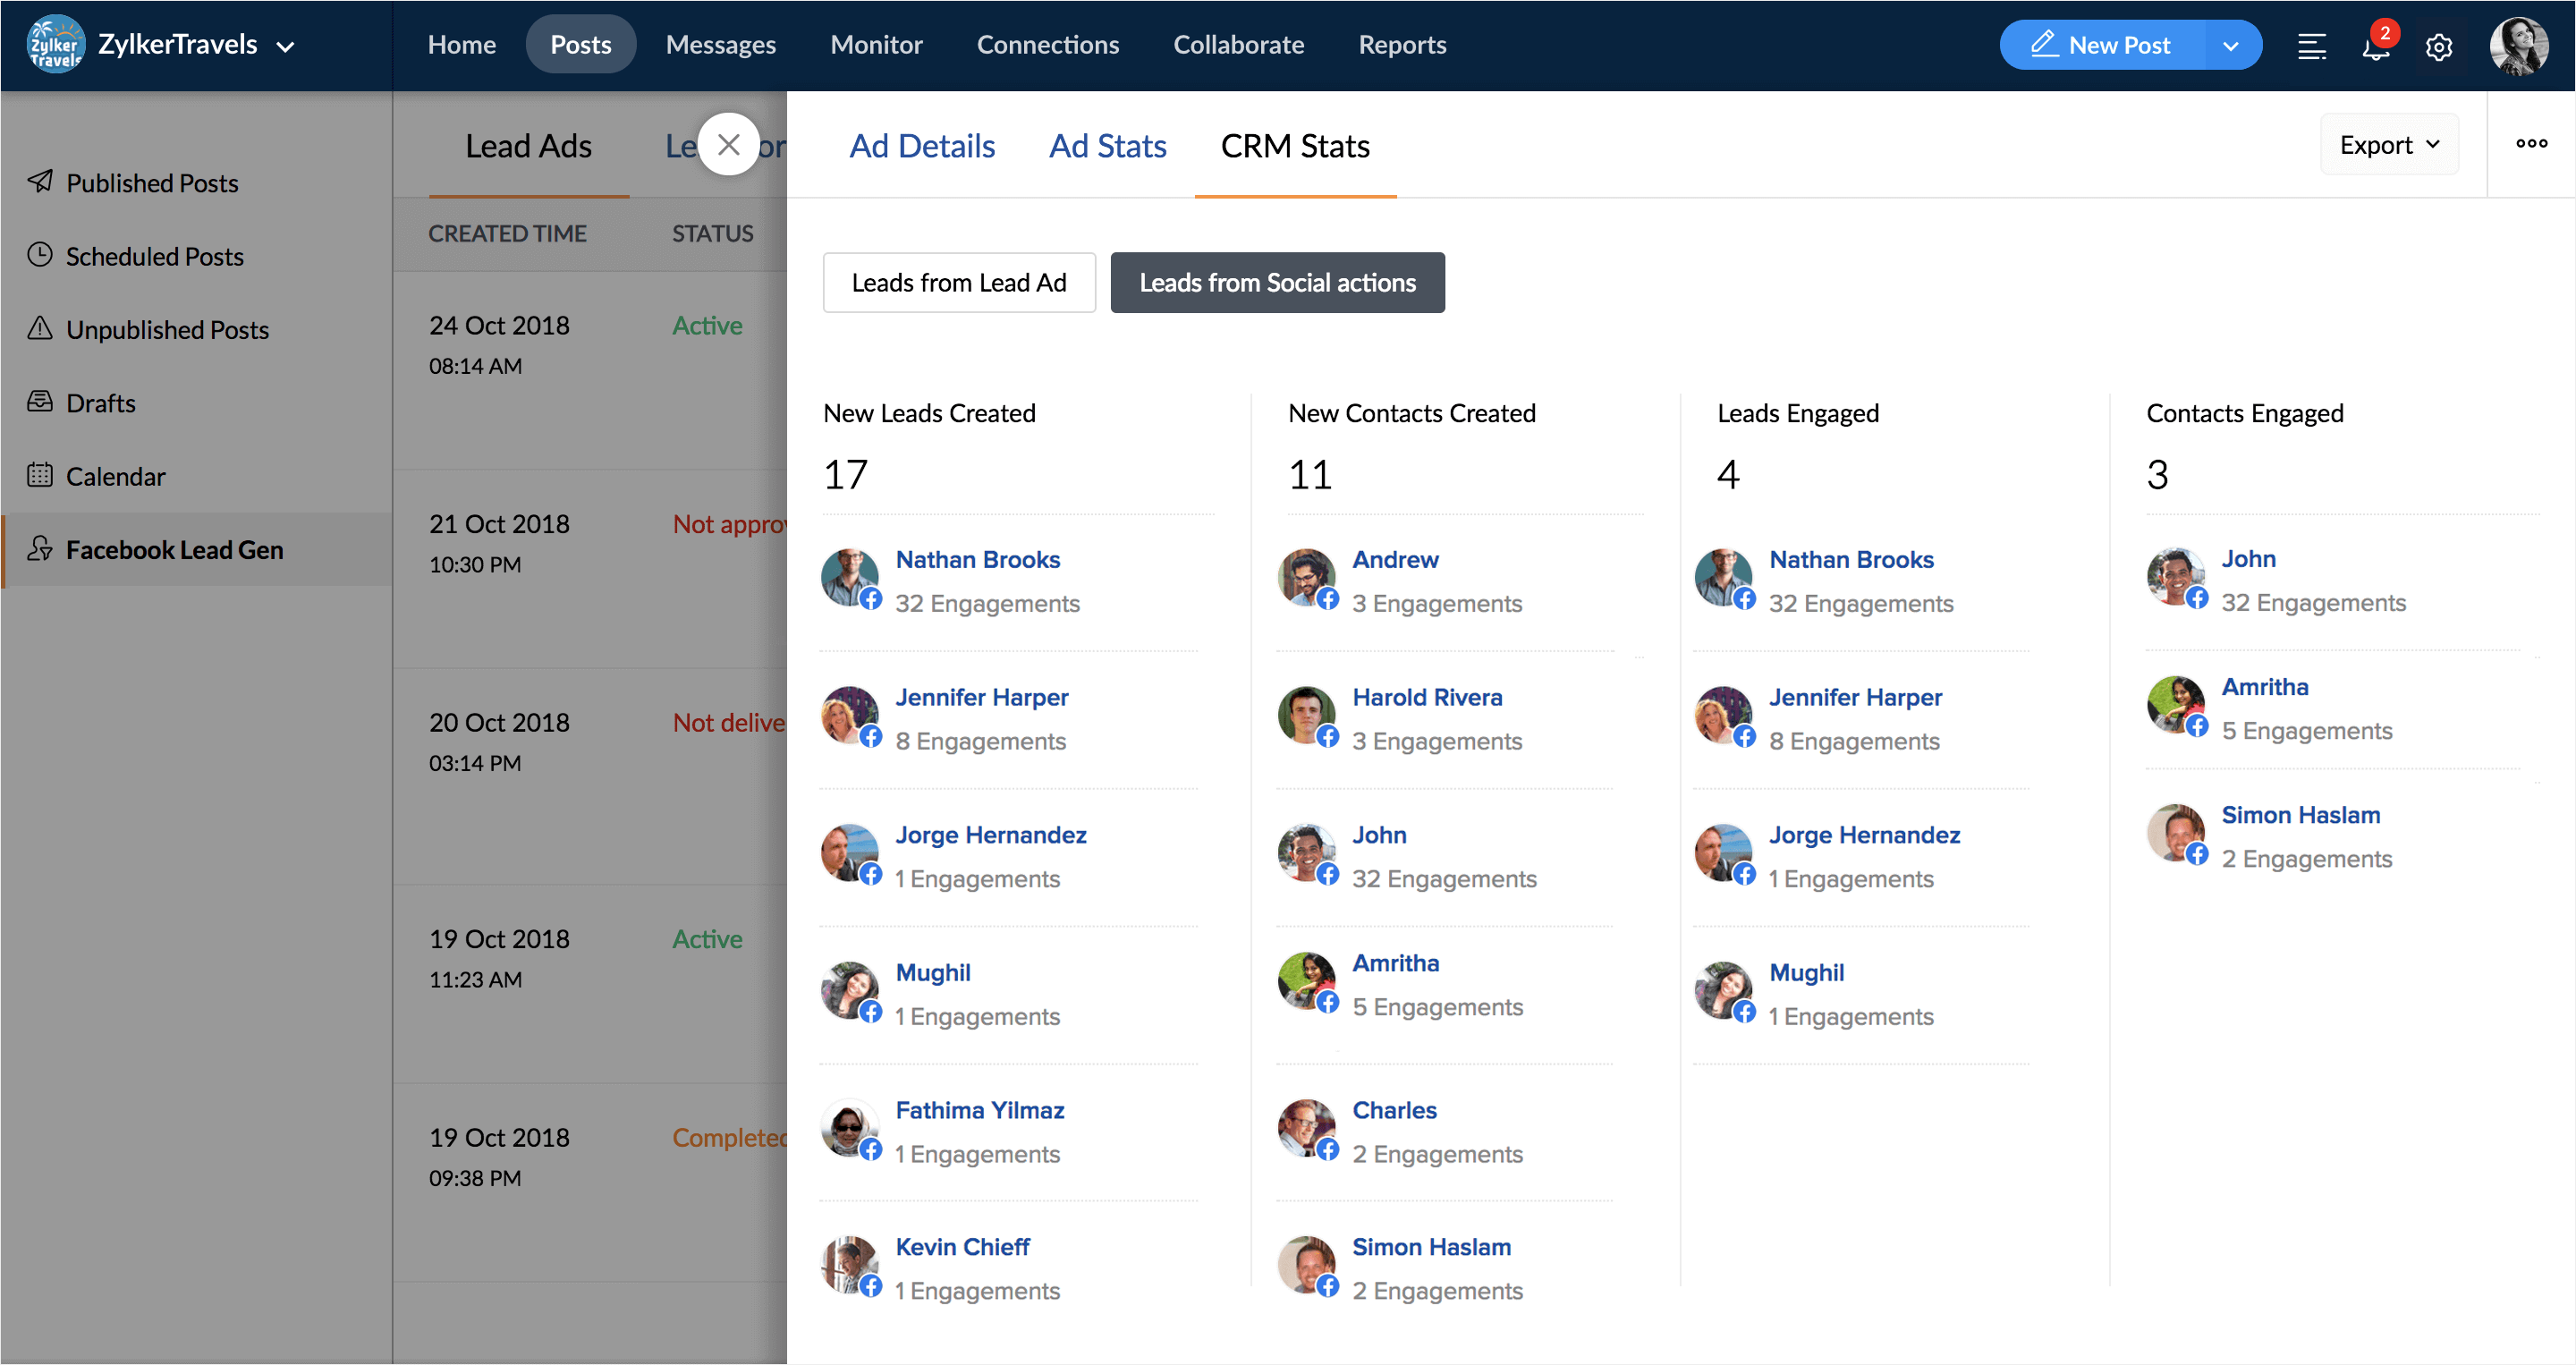Open the Messages menu item
Screen dimensions: 2576x1365
[720, 45]
